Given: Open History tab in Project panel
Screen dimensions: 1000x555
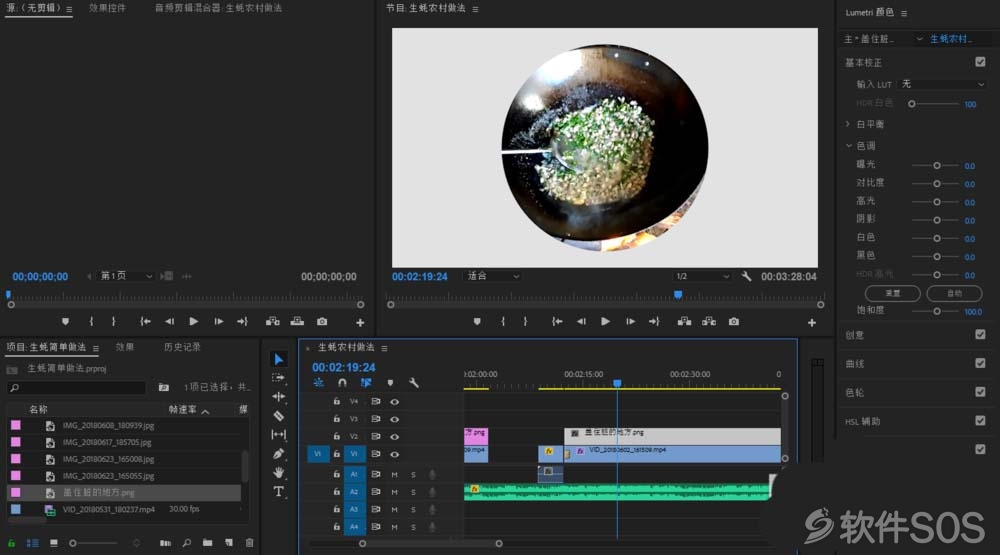Looking at the screenshot, I should (182, 347).
